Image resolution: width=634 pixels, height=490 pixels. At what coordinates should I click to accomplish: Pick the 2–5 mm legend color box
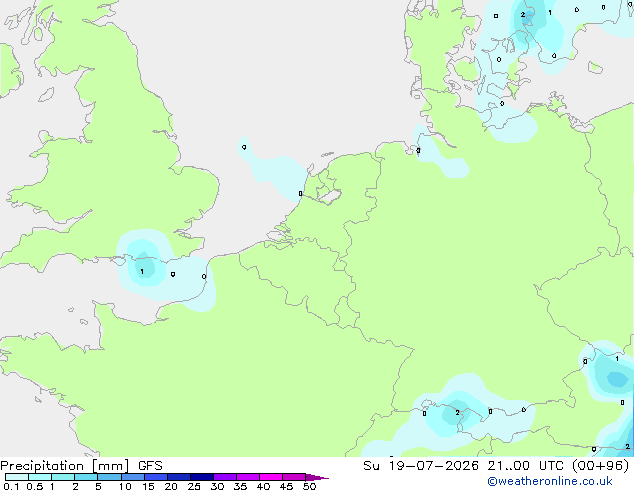coord(86,477)
